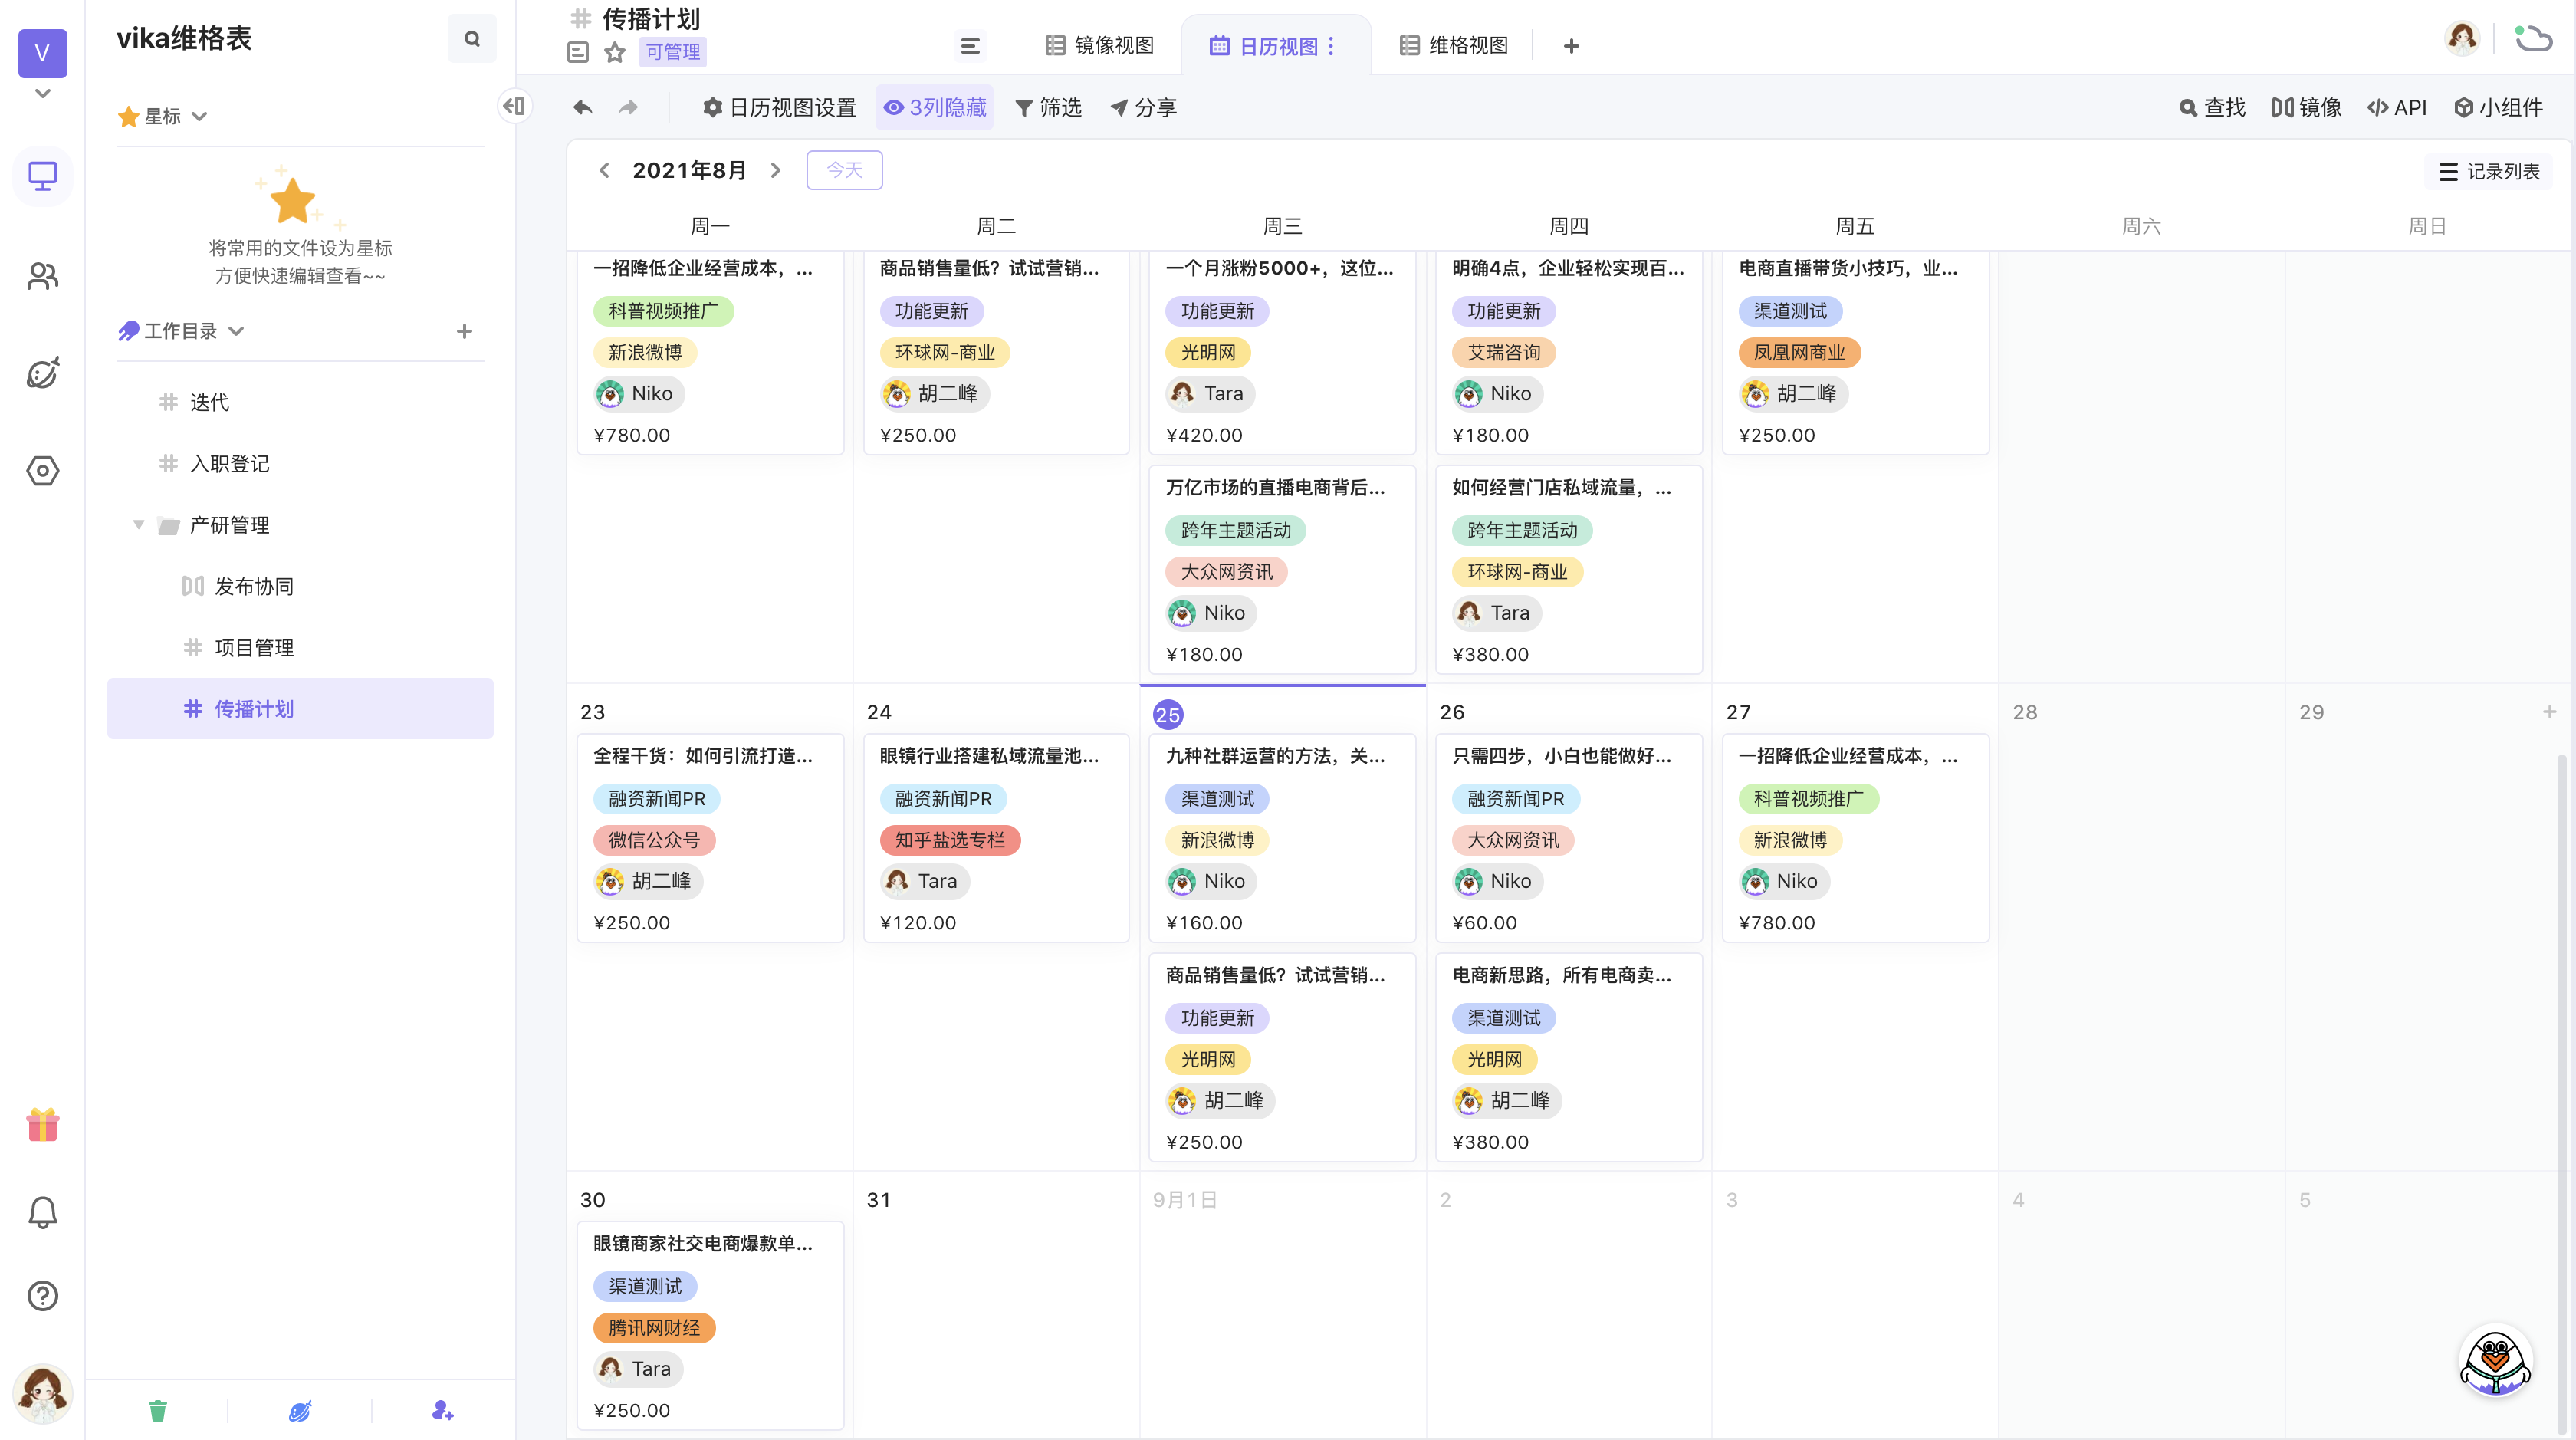The height and width of the screenshot is (1440, 2576).
Task: Collapse the 产研管理 folder
Action: click(x=139, y=524)
